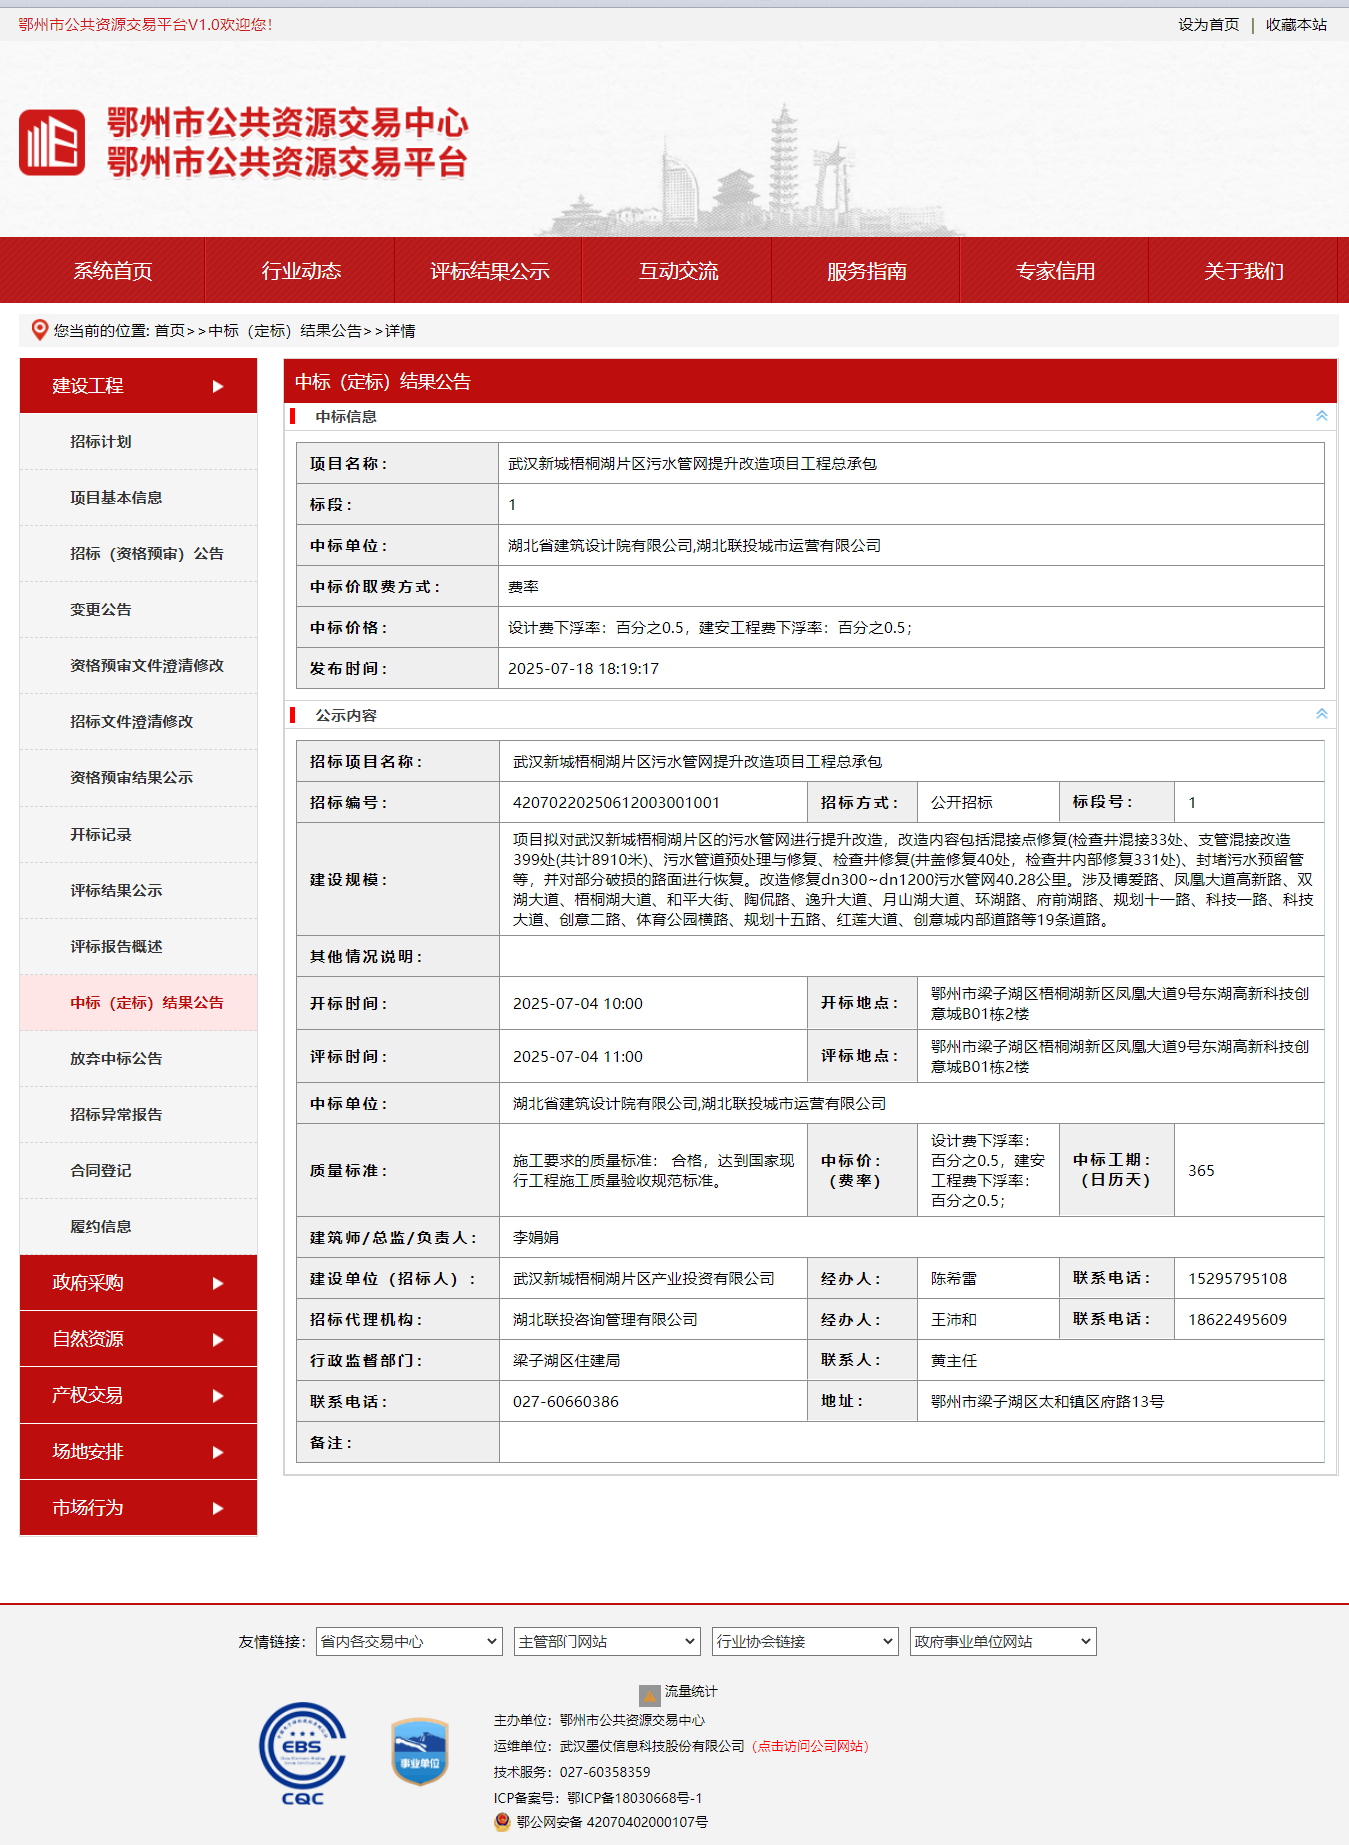Viewport: 1349px width, 1845px height.
Task: Open the 行业协会链接 dropdown
Action: click(x=804, y=1641)
